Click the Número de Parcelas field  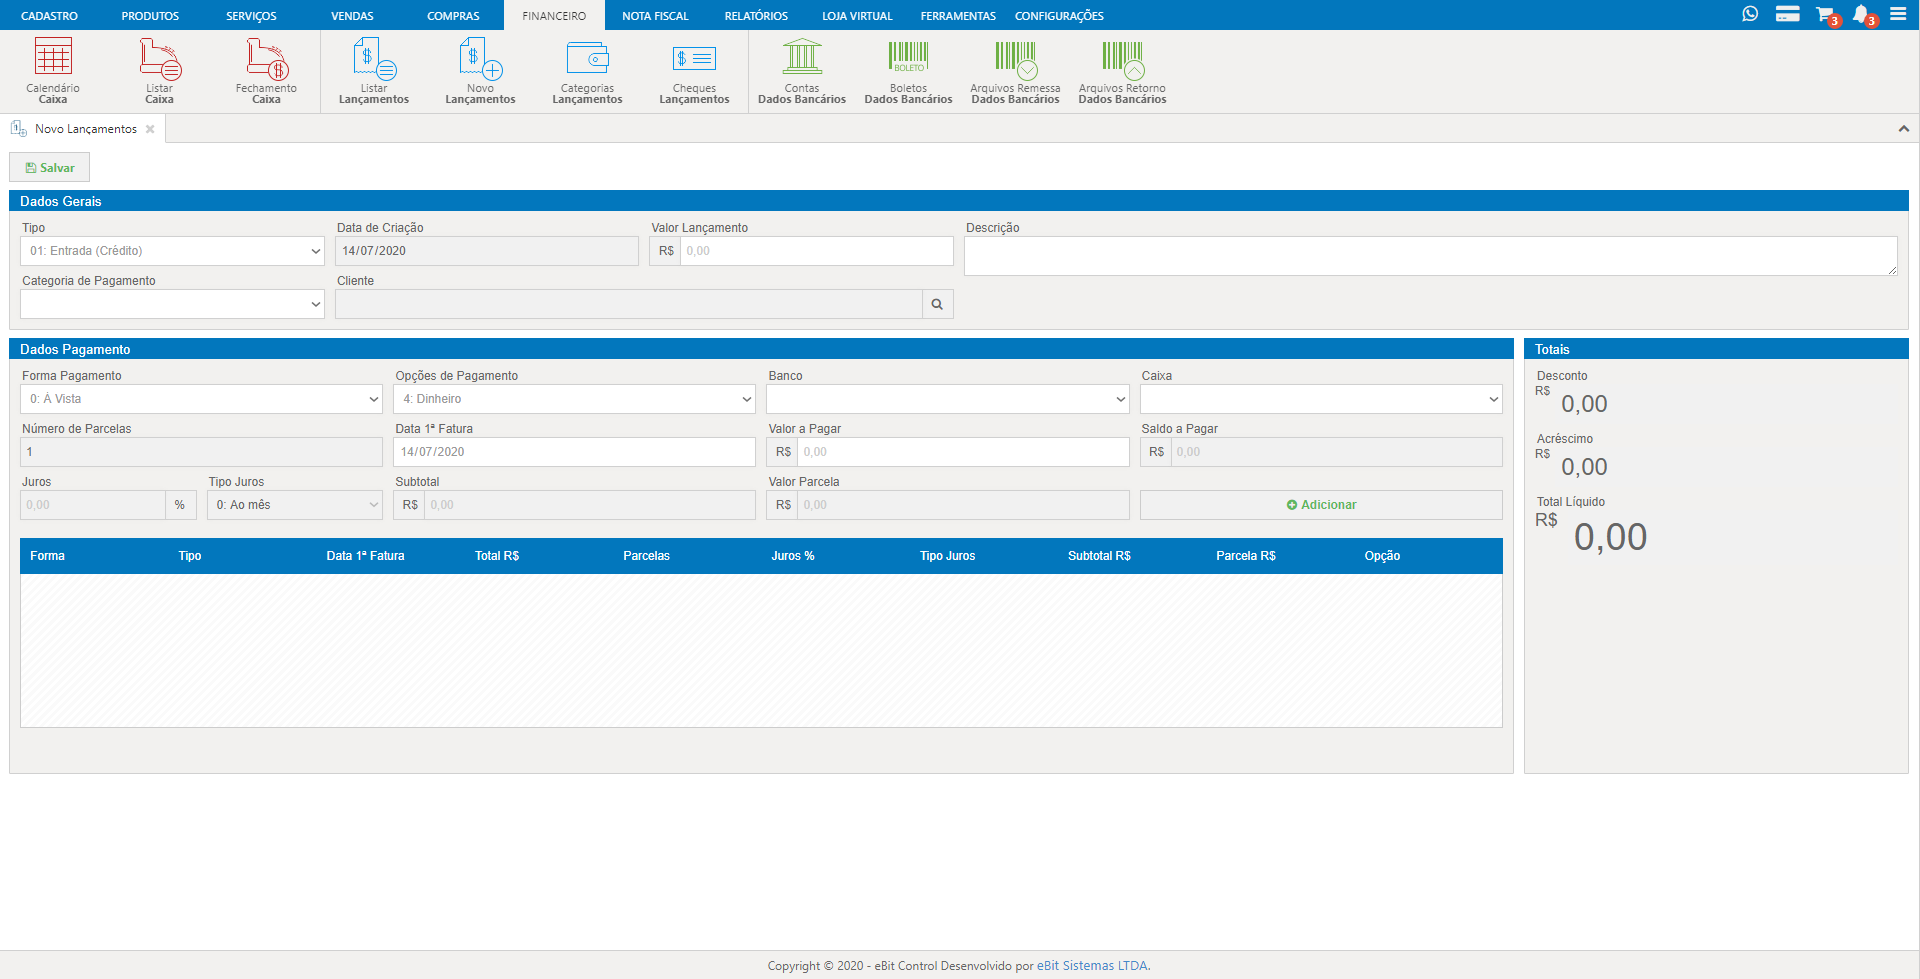click(201, 452)
